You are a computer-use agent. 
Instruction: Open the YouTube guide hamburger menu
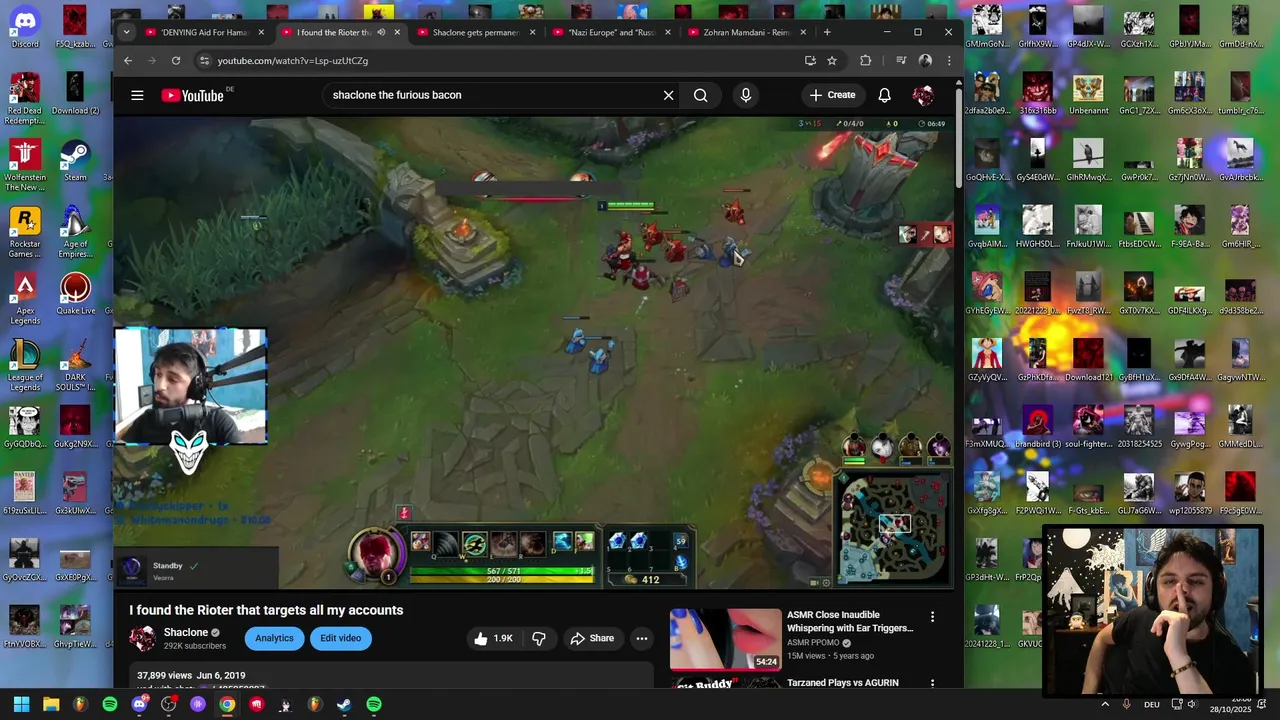pyautogui.click(x=137, y=95)
